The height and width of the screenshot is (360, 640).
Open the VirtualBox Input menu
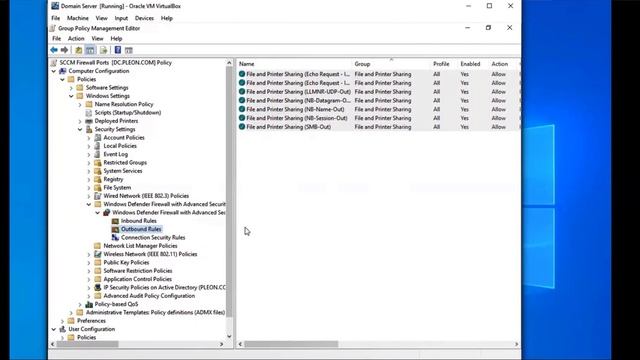click(121, 18)
